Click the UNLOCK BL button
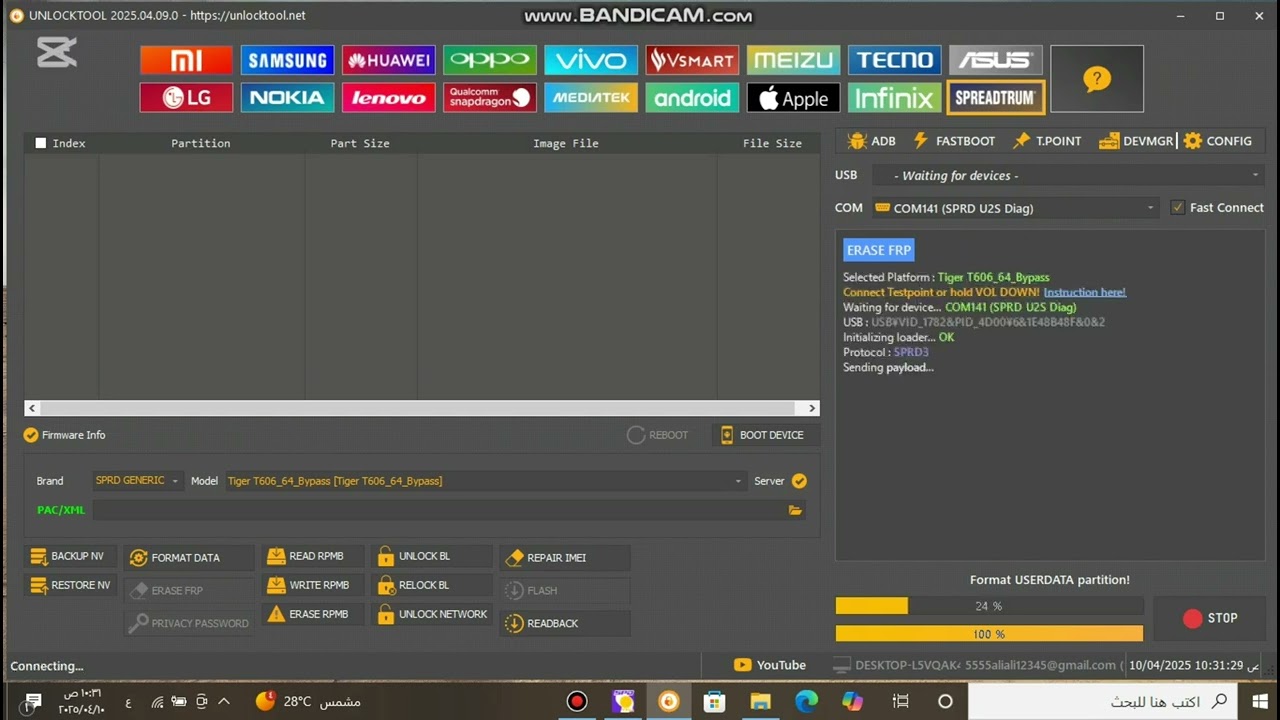Screen dimensions: 1280x720 click(432, 556)
